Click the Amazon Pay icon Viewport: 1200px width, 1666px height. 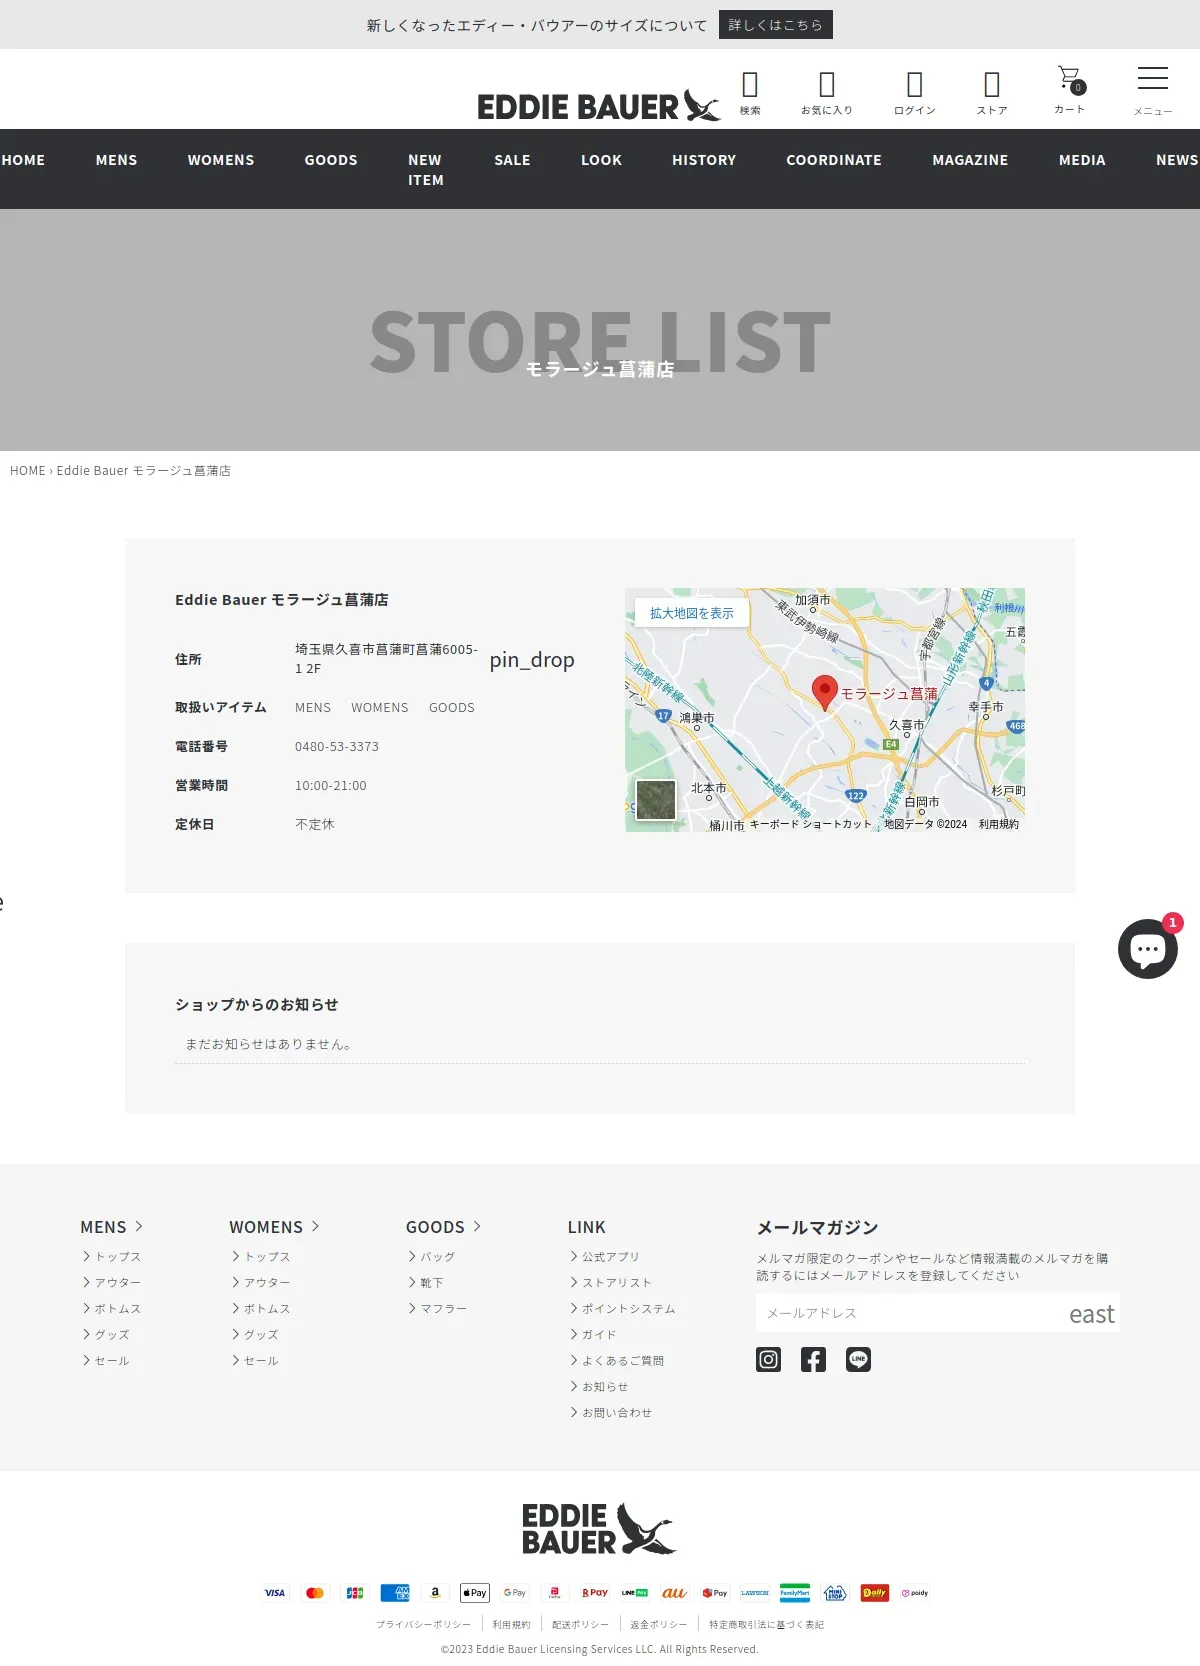[x=435, y=1593]
